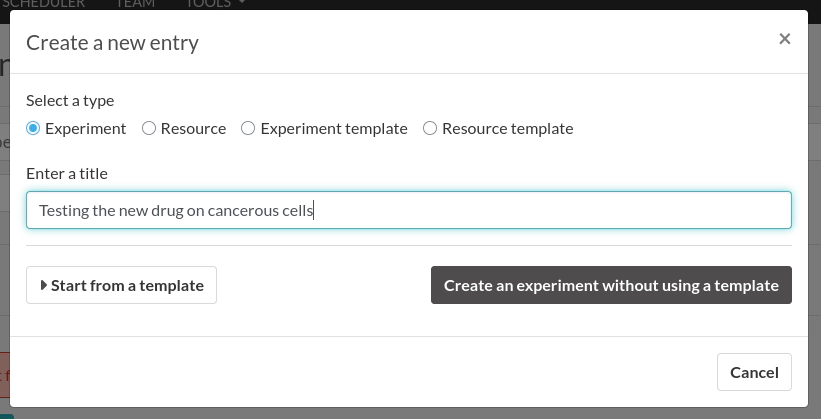This screenshot has width=821, height=419.
Task: Click the Resource label text
Action: [x=193, y=128]
